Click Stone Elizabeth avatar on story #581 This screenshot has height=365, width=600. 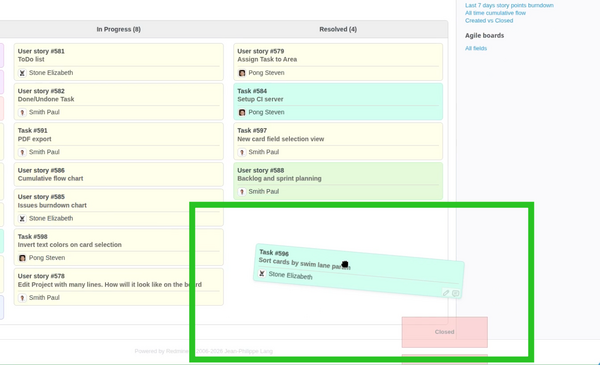[22, 73]
